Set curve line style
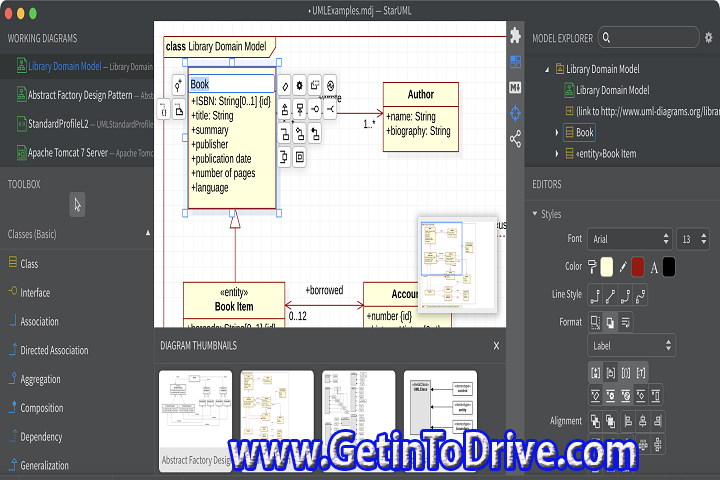 pos(641,296)
